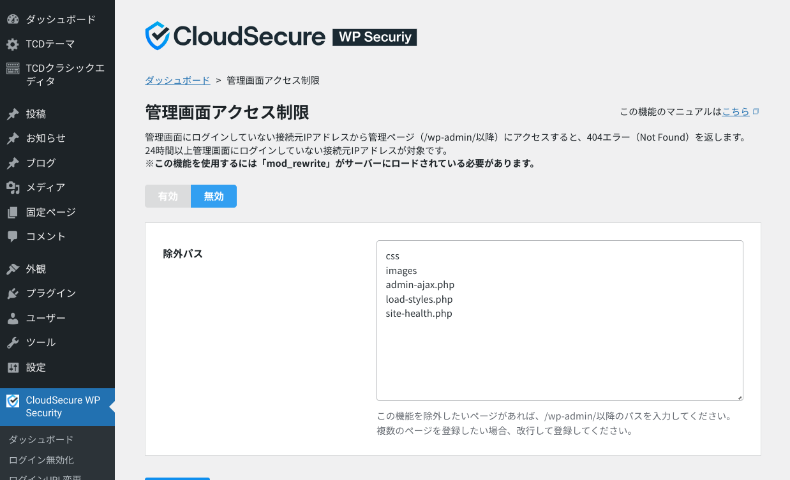Click inside the 除外パス textarea
Screen dimensions: 790x480
tap(559, 320)
